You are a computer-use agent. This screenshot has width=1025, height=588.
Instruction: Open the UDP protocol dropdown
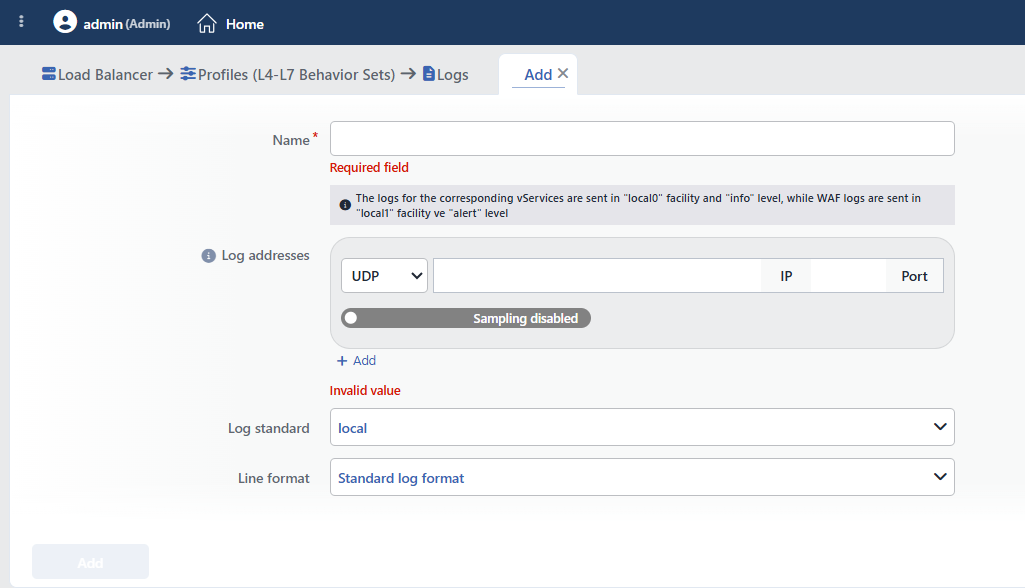pyautogui.click(x=384, y=275)
